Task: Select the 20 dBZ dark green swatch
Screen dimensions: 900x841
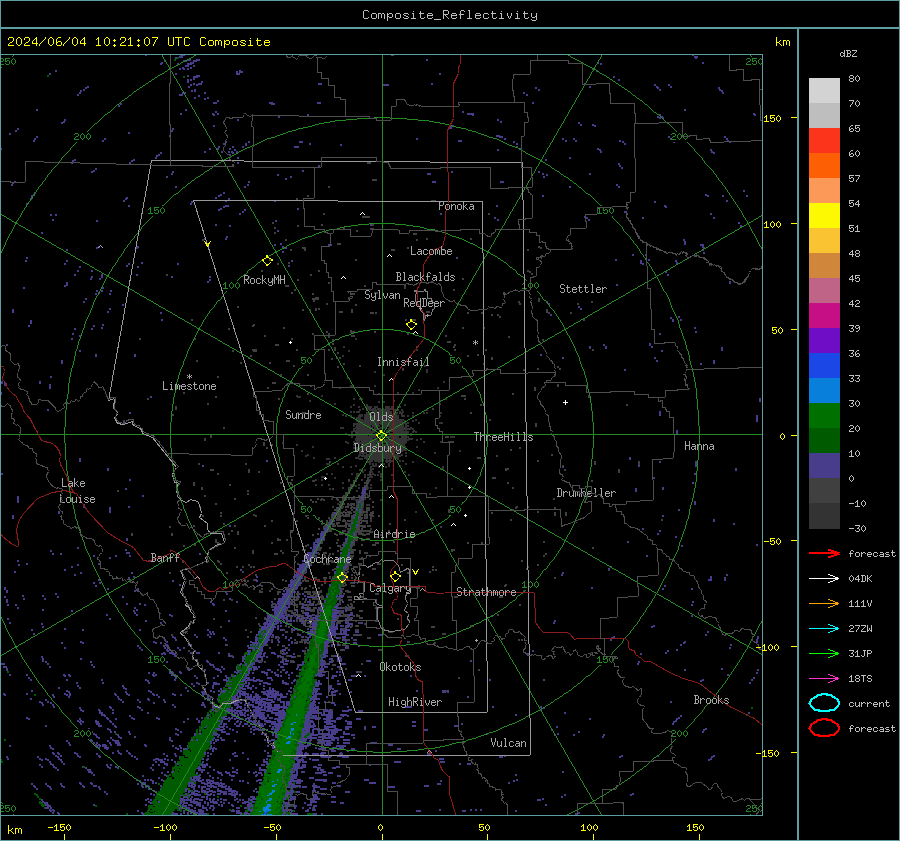Action: tap(824, 440)
